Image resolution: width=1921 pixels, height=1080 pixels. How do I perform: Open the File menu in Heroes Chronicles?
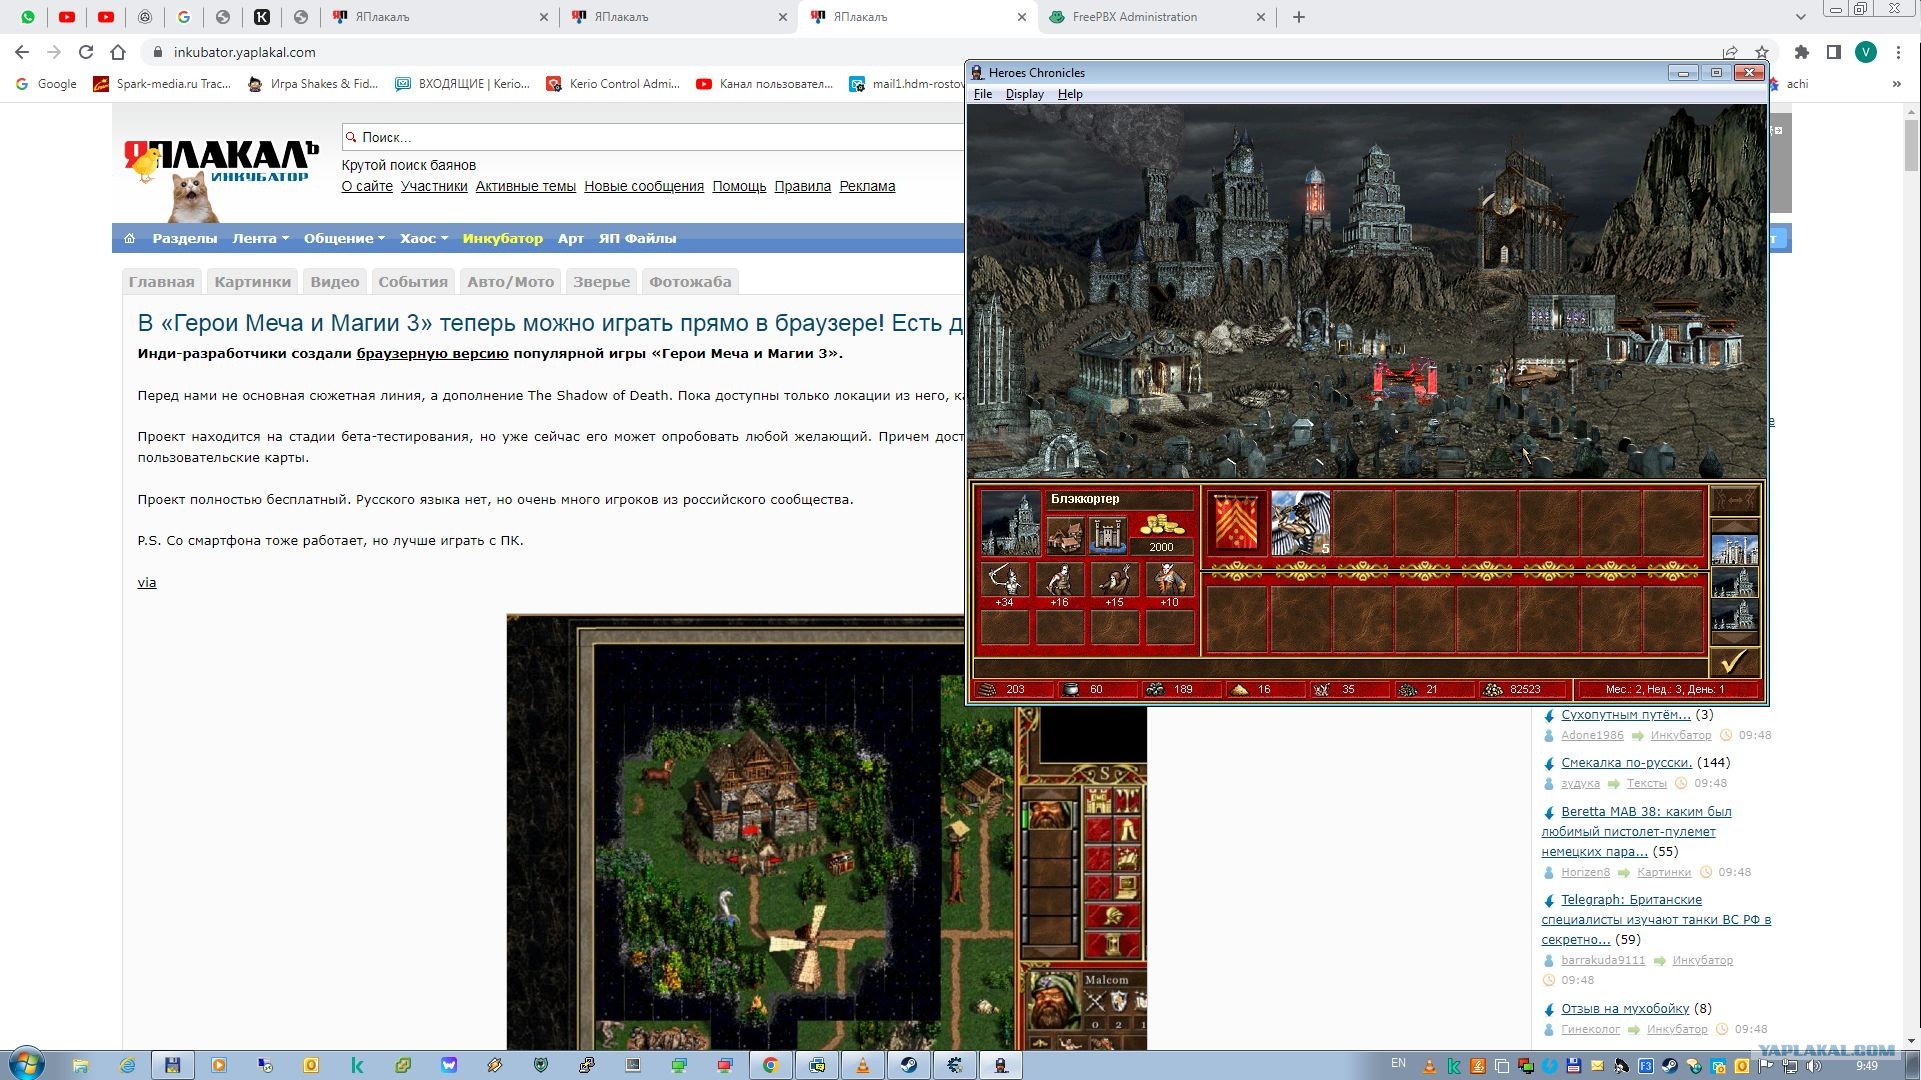point(983,94)
